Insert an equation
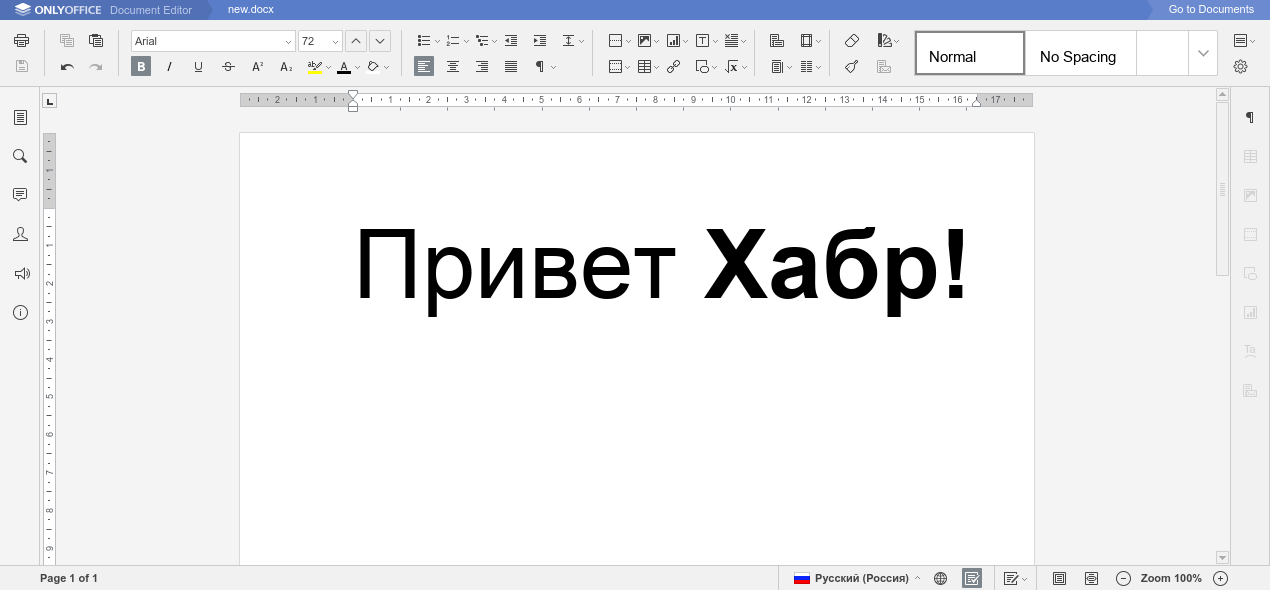Image resolution: width=1270 pixels, height=590 pixels. [x=731, y=67]
